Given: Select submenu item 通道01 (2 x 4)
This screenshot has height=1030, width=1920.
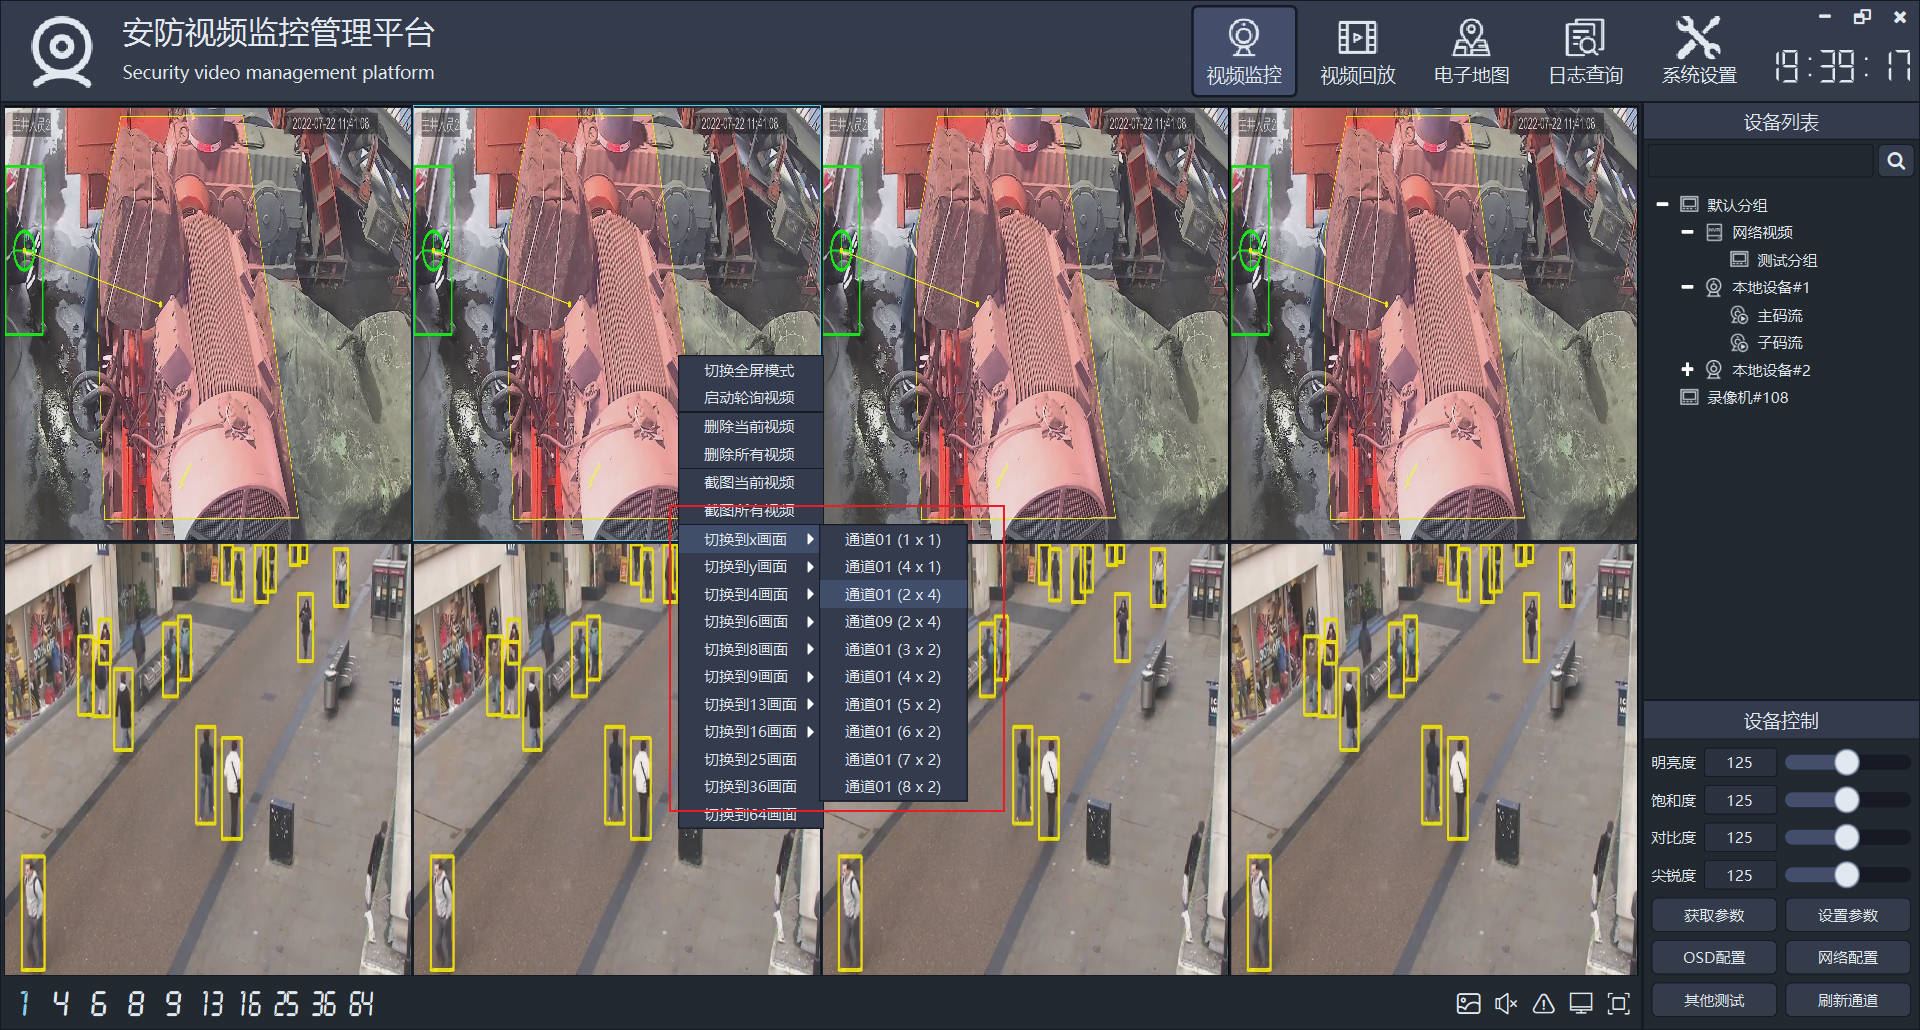Looking at the screenshot, I should coord(893,594).
